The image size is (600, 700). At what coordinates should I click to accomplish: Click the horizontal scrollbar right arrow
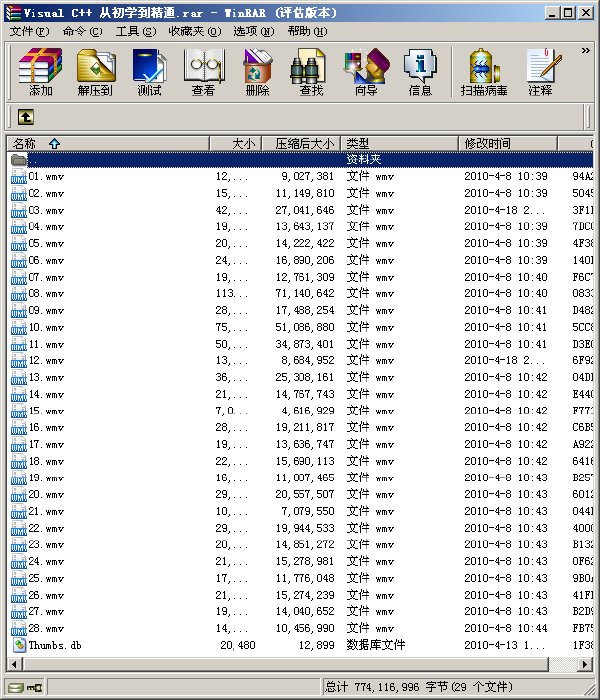pos(584,664)
